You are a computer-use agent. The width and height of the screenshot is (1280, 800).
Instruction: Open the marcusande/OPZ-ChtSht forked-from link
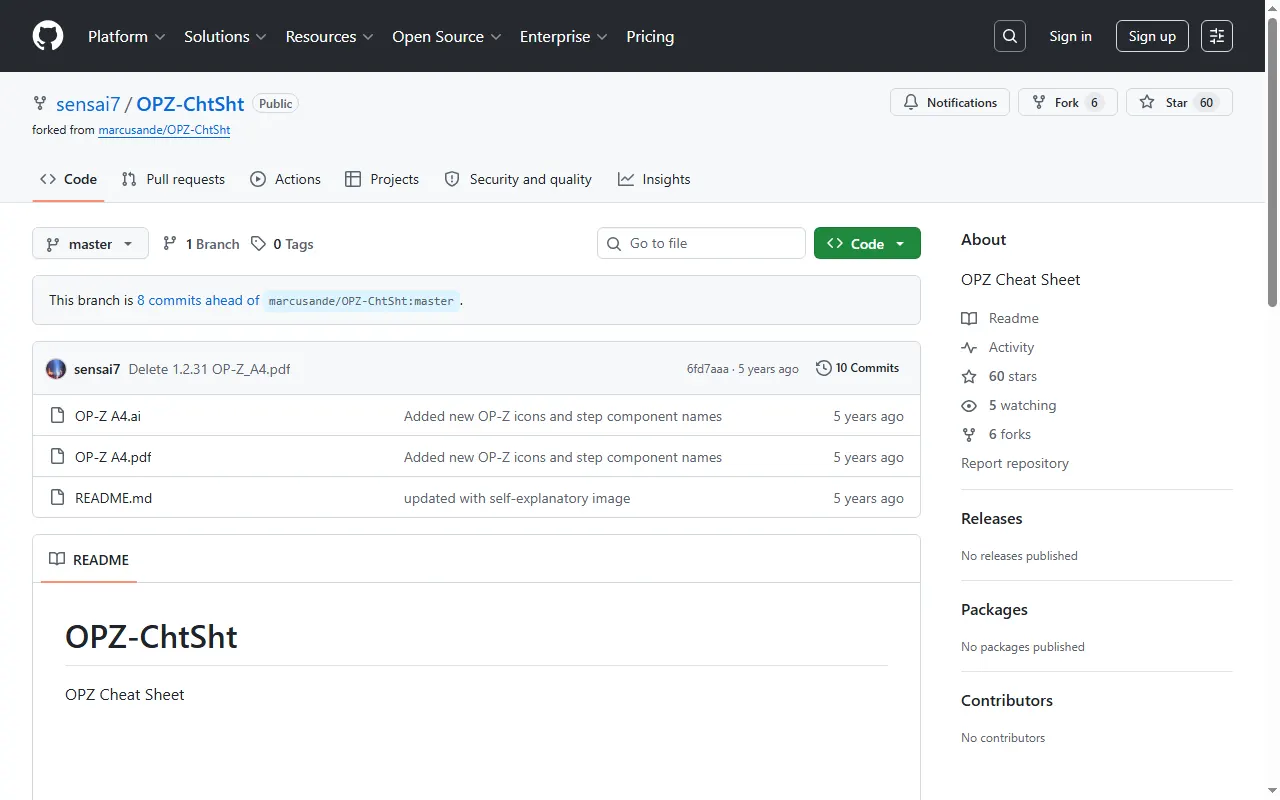click(x=164, y=130)
